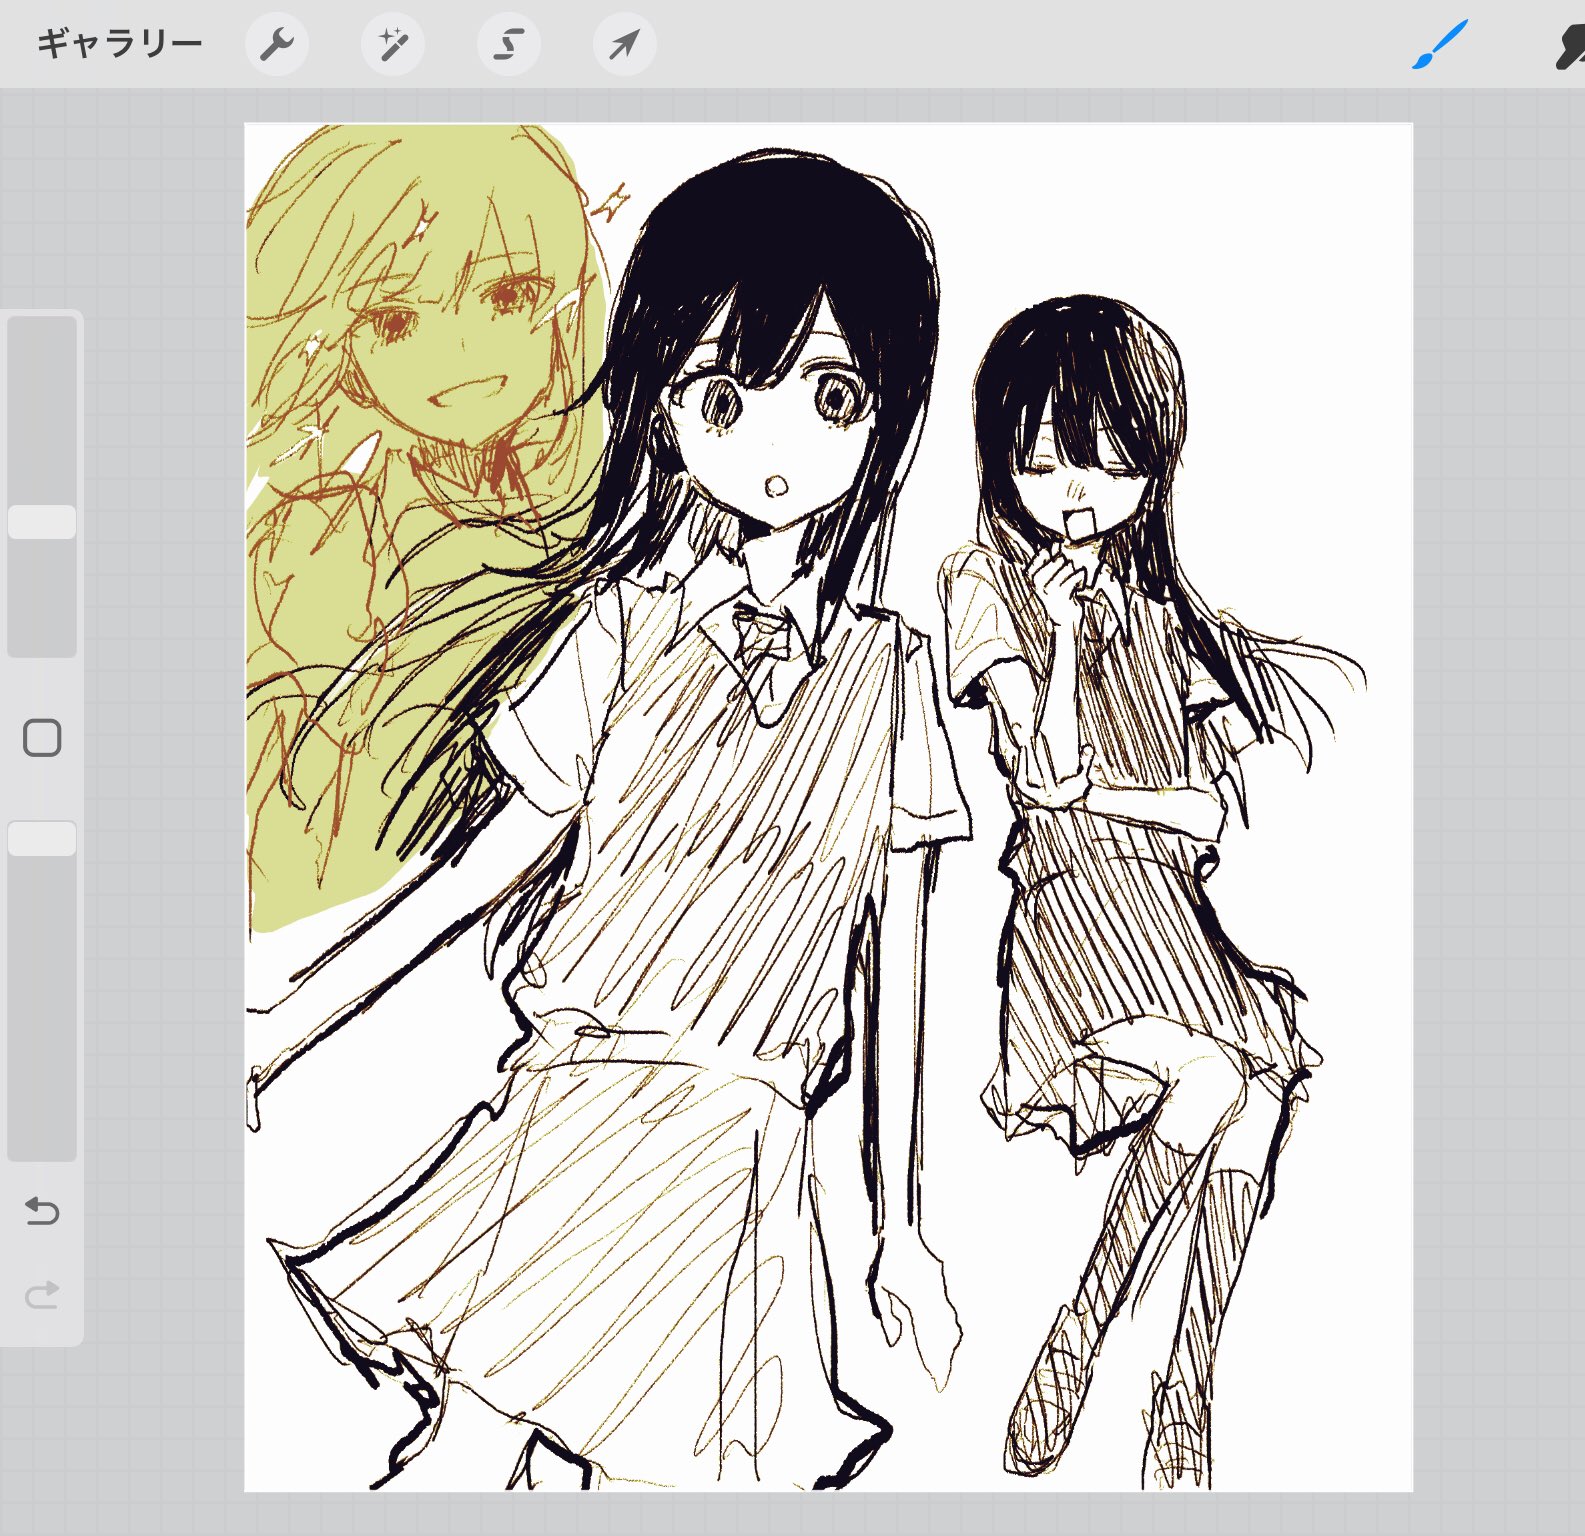Viewport: 1585px width, 1536px height.
Task: Tap the Undo arrow in the sidebar
Action: pyautogui.click(x=42, y=1211)
